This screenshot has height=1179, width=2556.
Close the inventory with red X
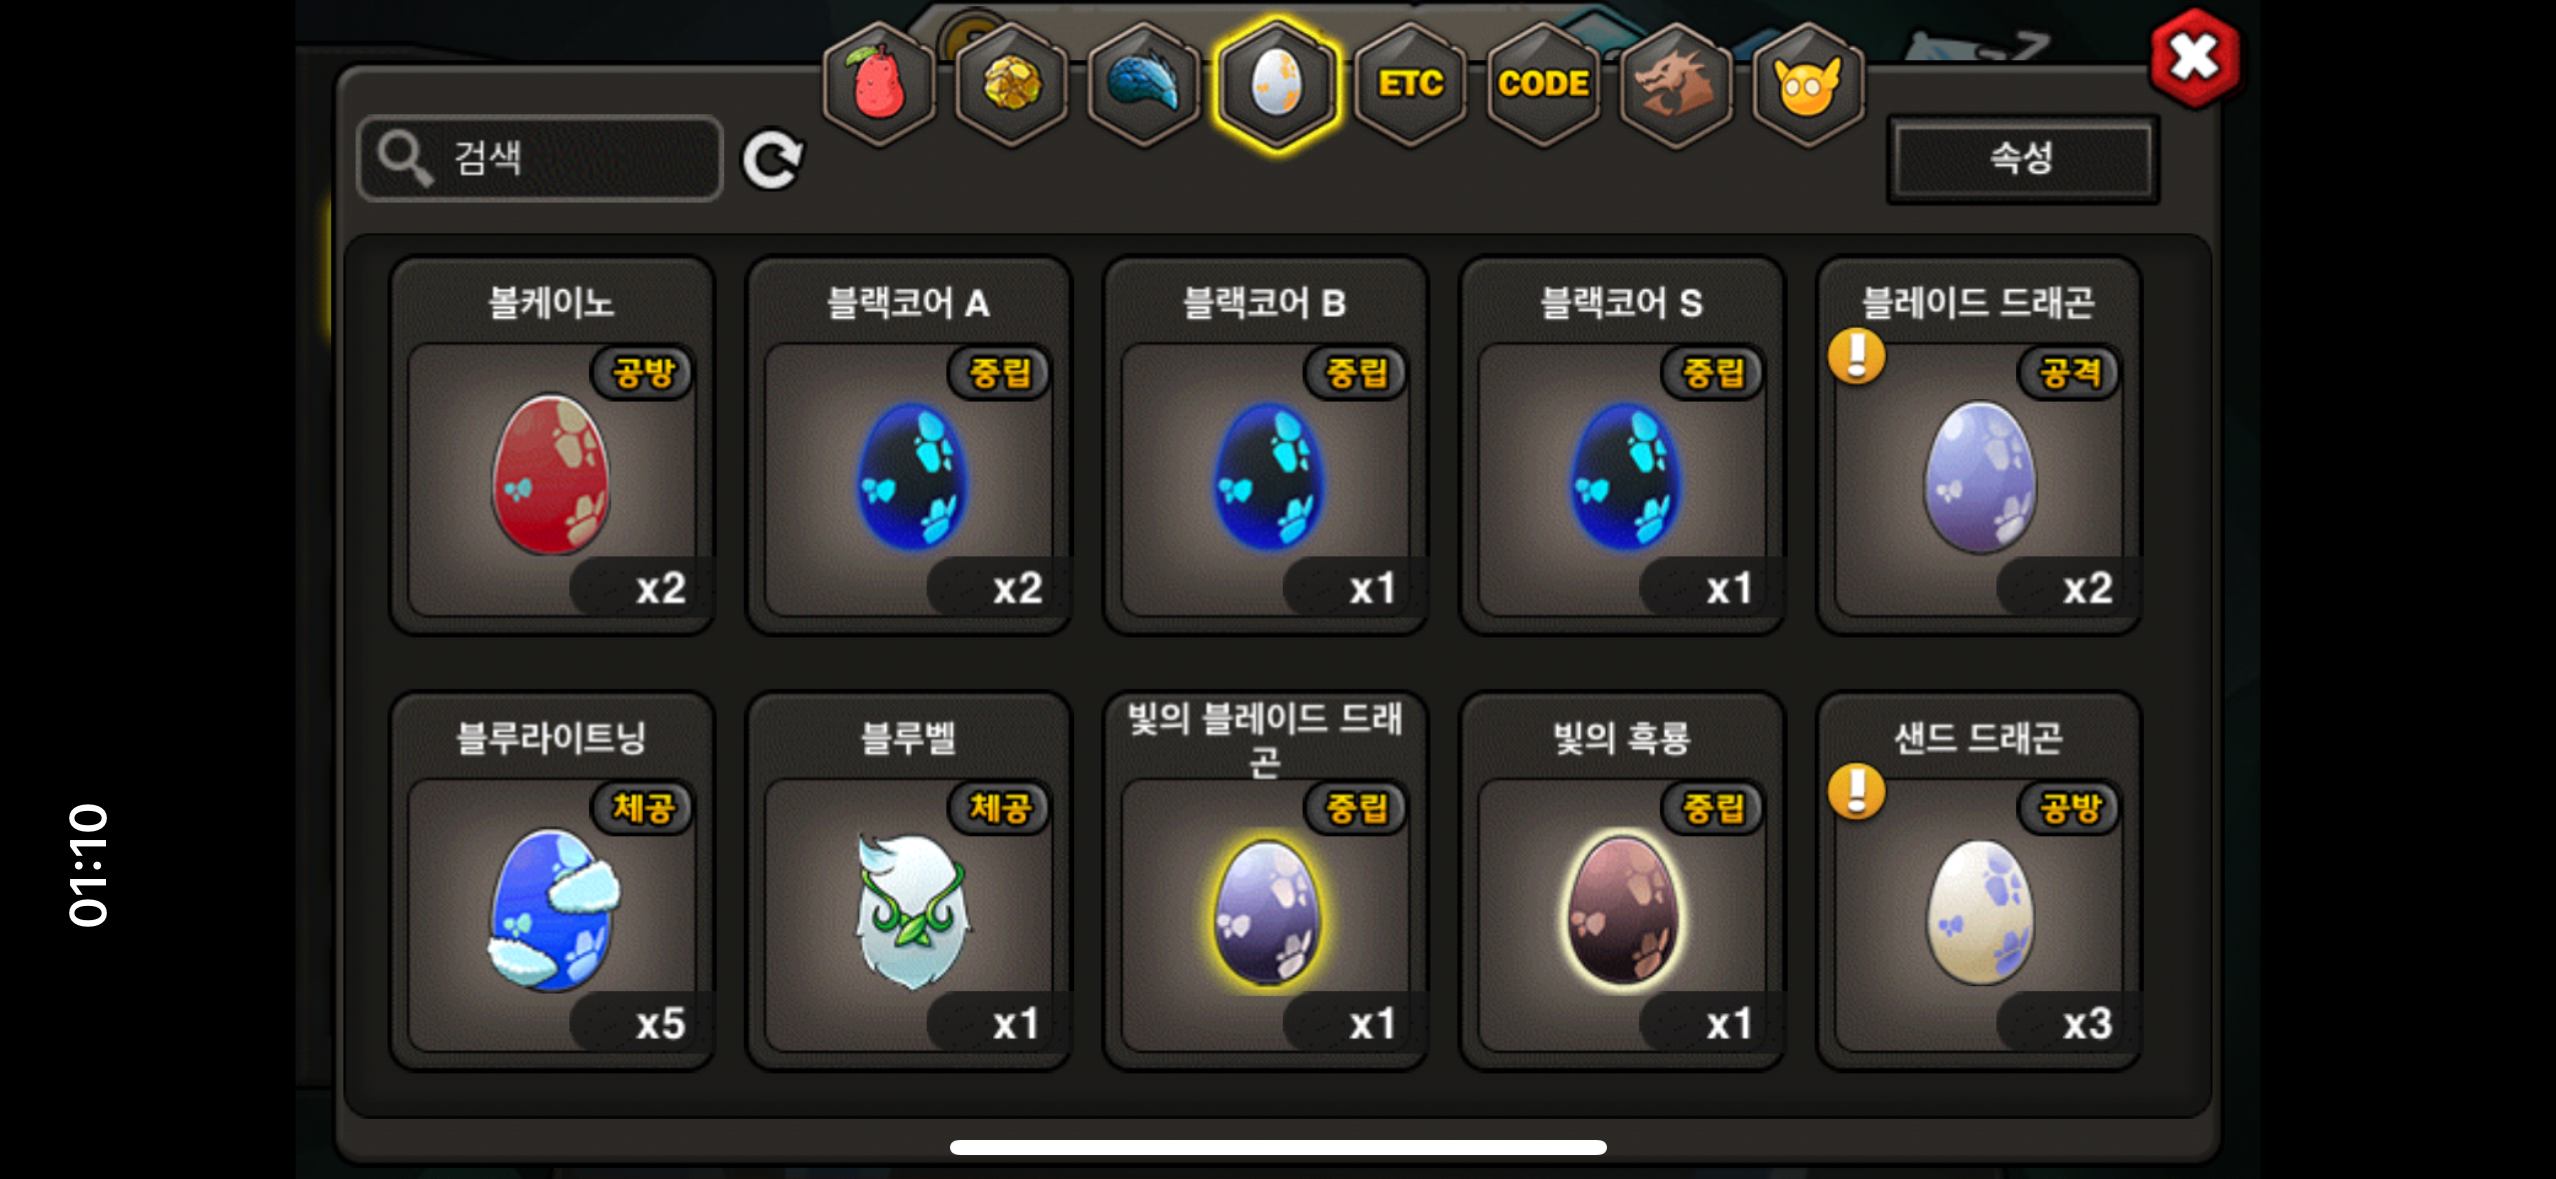pyautogui.click(x=2195, y=58)
